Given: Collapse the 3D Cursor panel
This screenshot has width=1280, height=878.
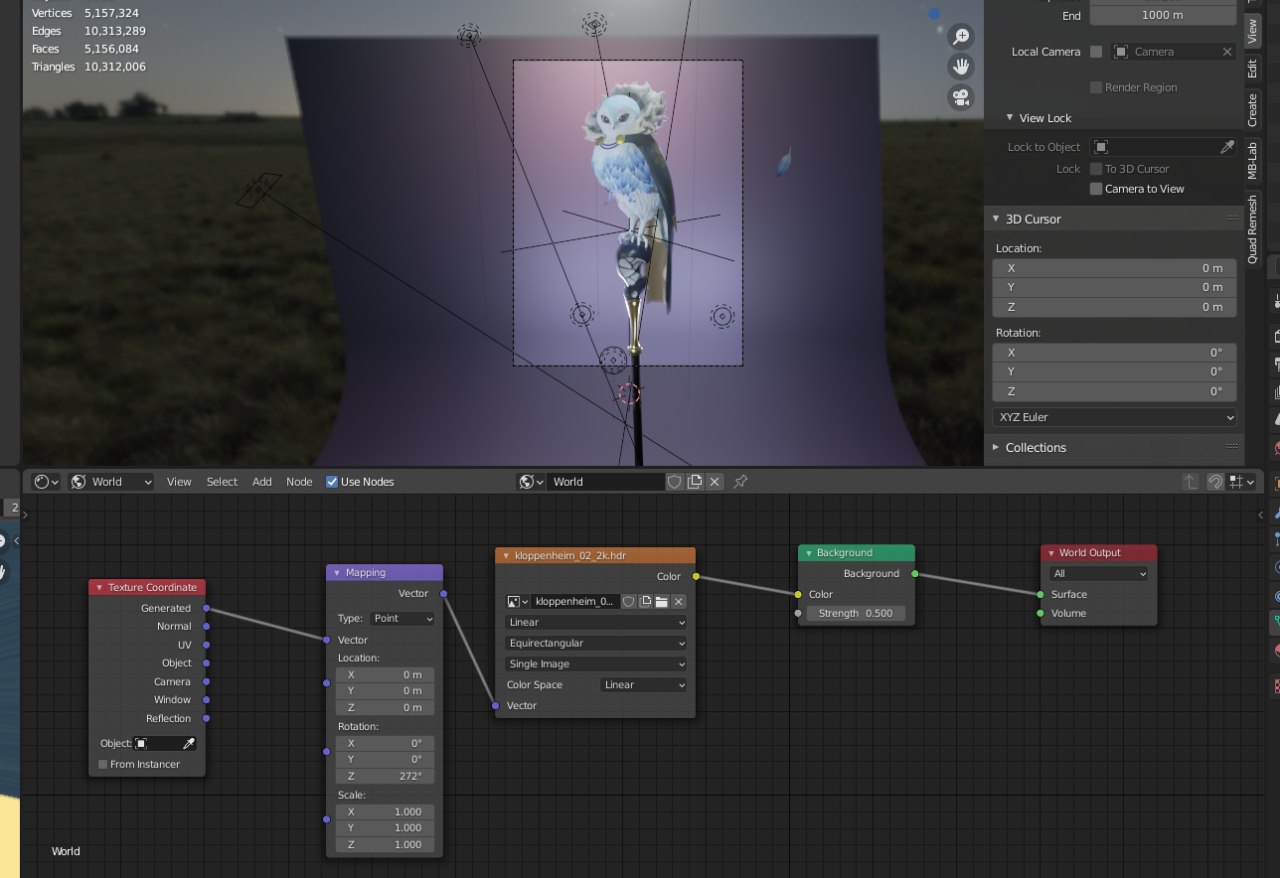Looking at the screenshot, I should coord(996,219).
